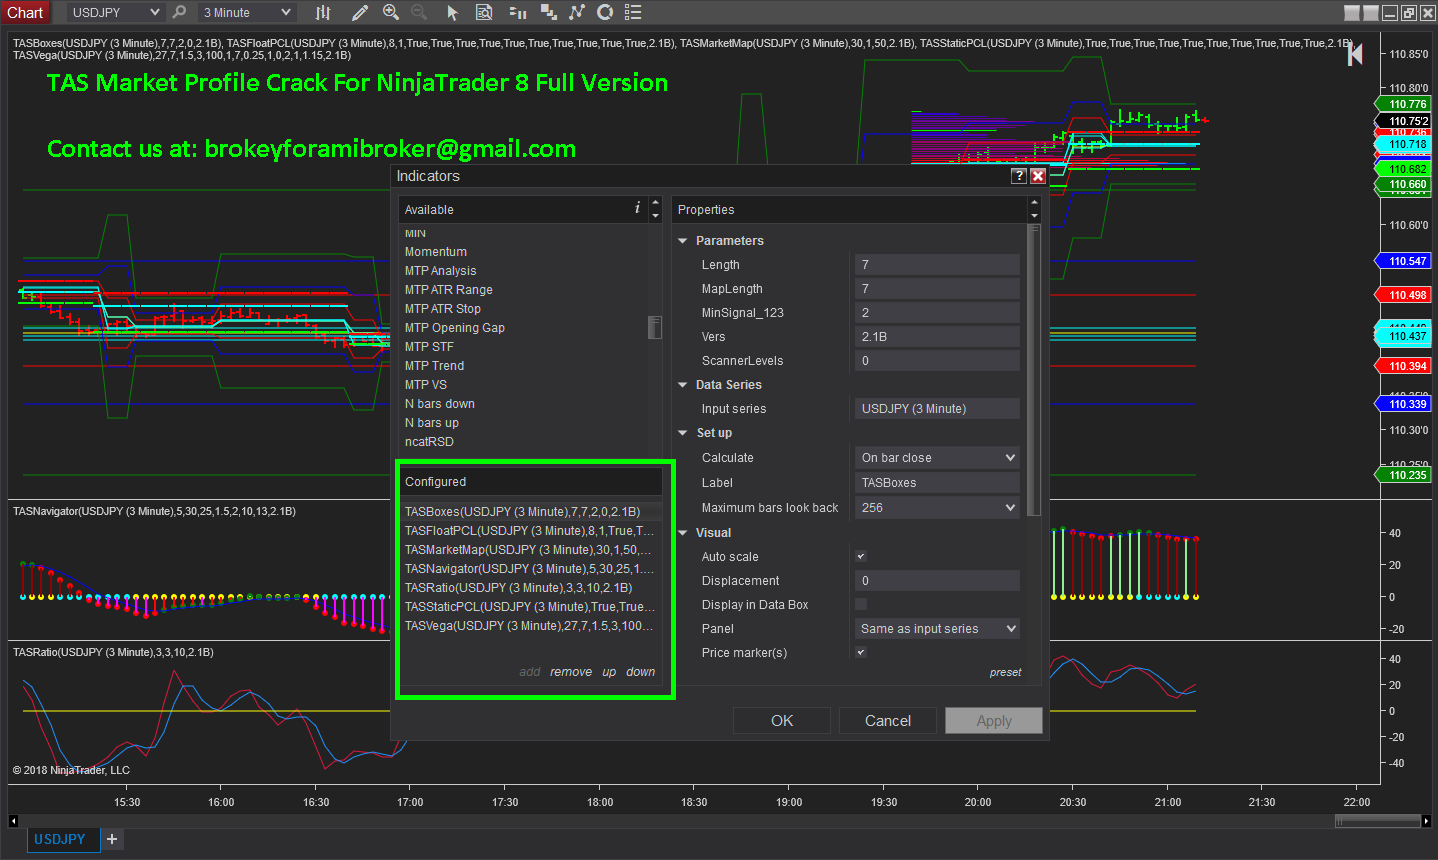Select N bars down in Available list

point(524,404)
